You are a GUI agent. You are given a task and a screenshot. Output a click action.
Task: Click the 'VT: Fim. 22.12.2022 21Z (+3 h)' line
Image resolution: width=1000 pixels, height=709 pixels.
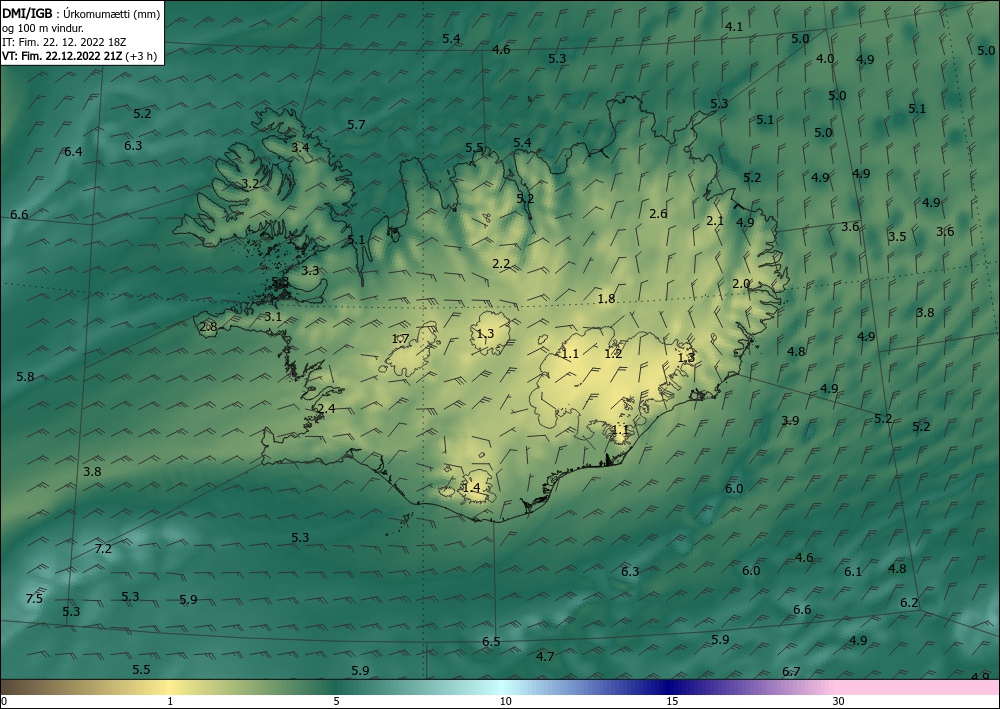pyautogui.click(x=80, y=56)
